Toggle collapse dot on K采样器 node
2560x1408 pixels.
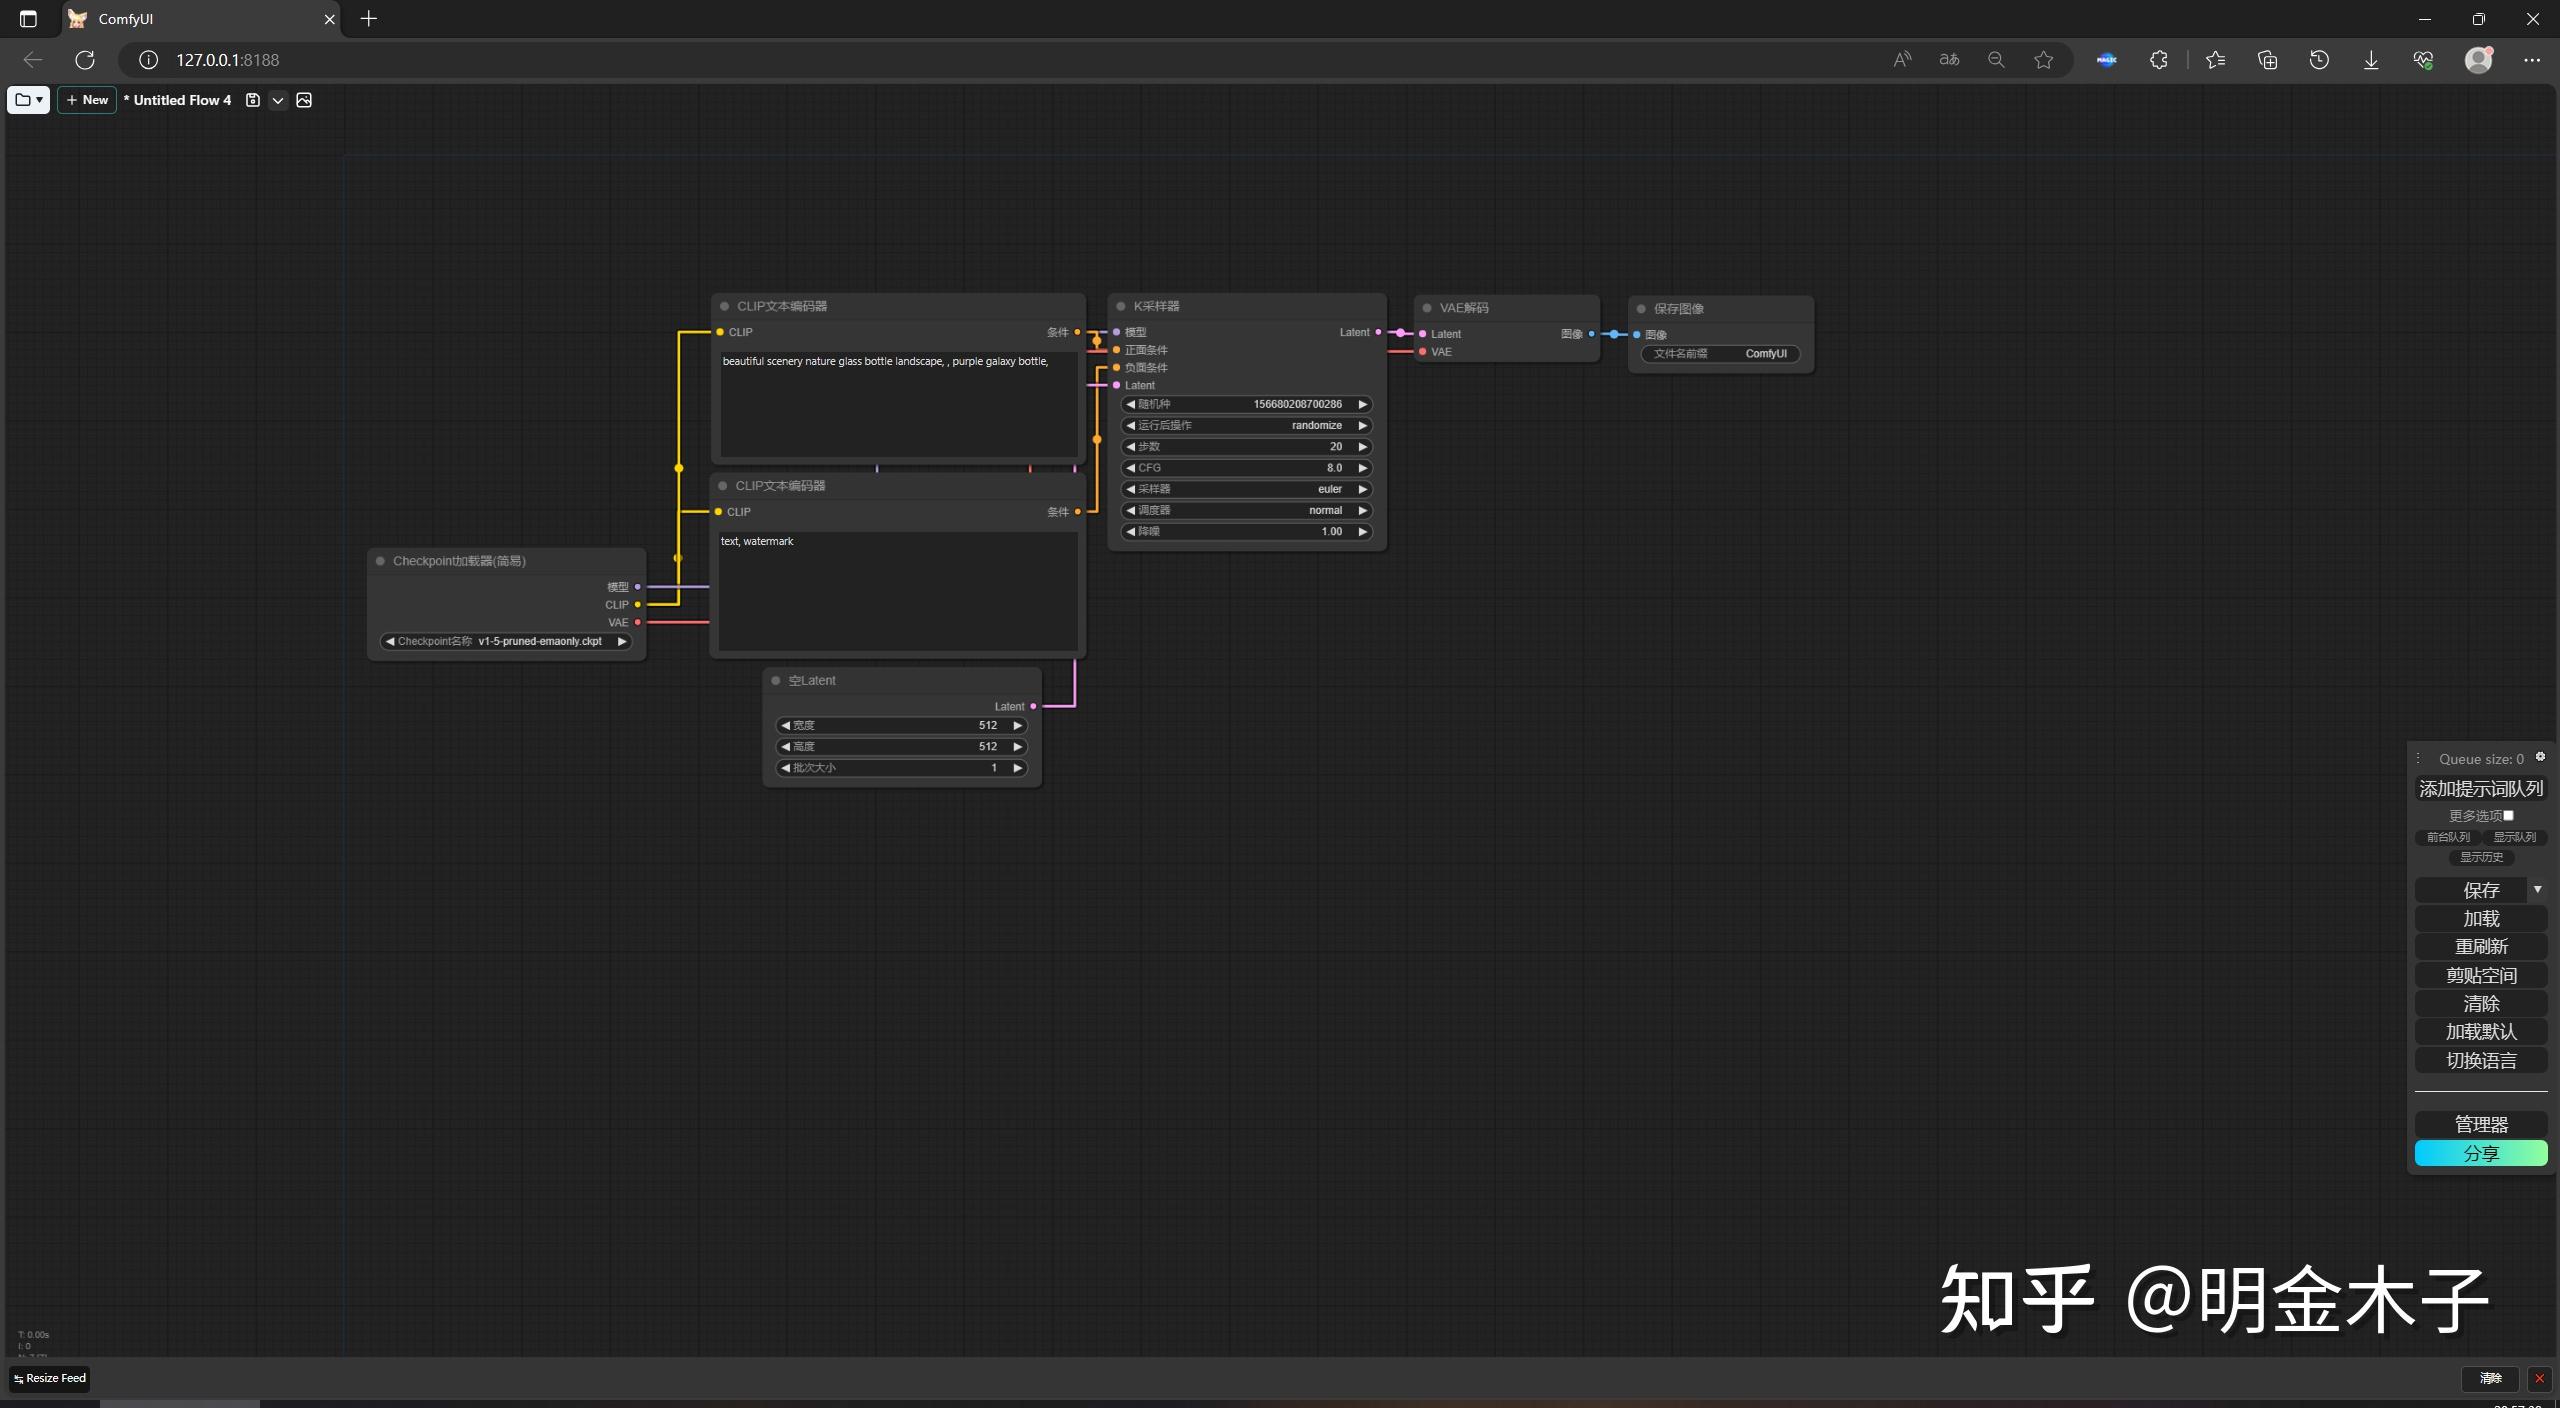point(1121,306)
